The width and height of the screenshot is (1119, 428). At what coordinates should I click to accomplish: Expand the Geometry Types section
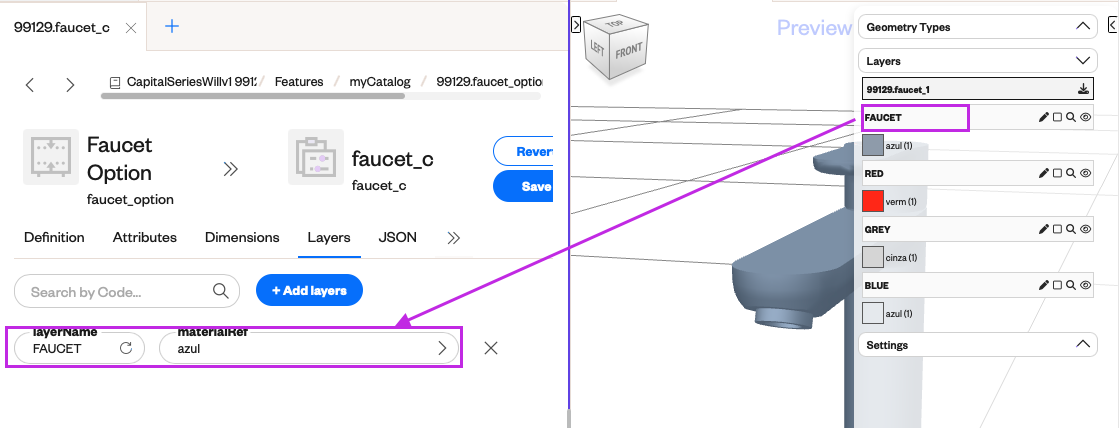point(1083,27)
